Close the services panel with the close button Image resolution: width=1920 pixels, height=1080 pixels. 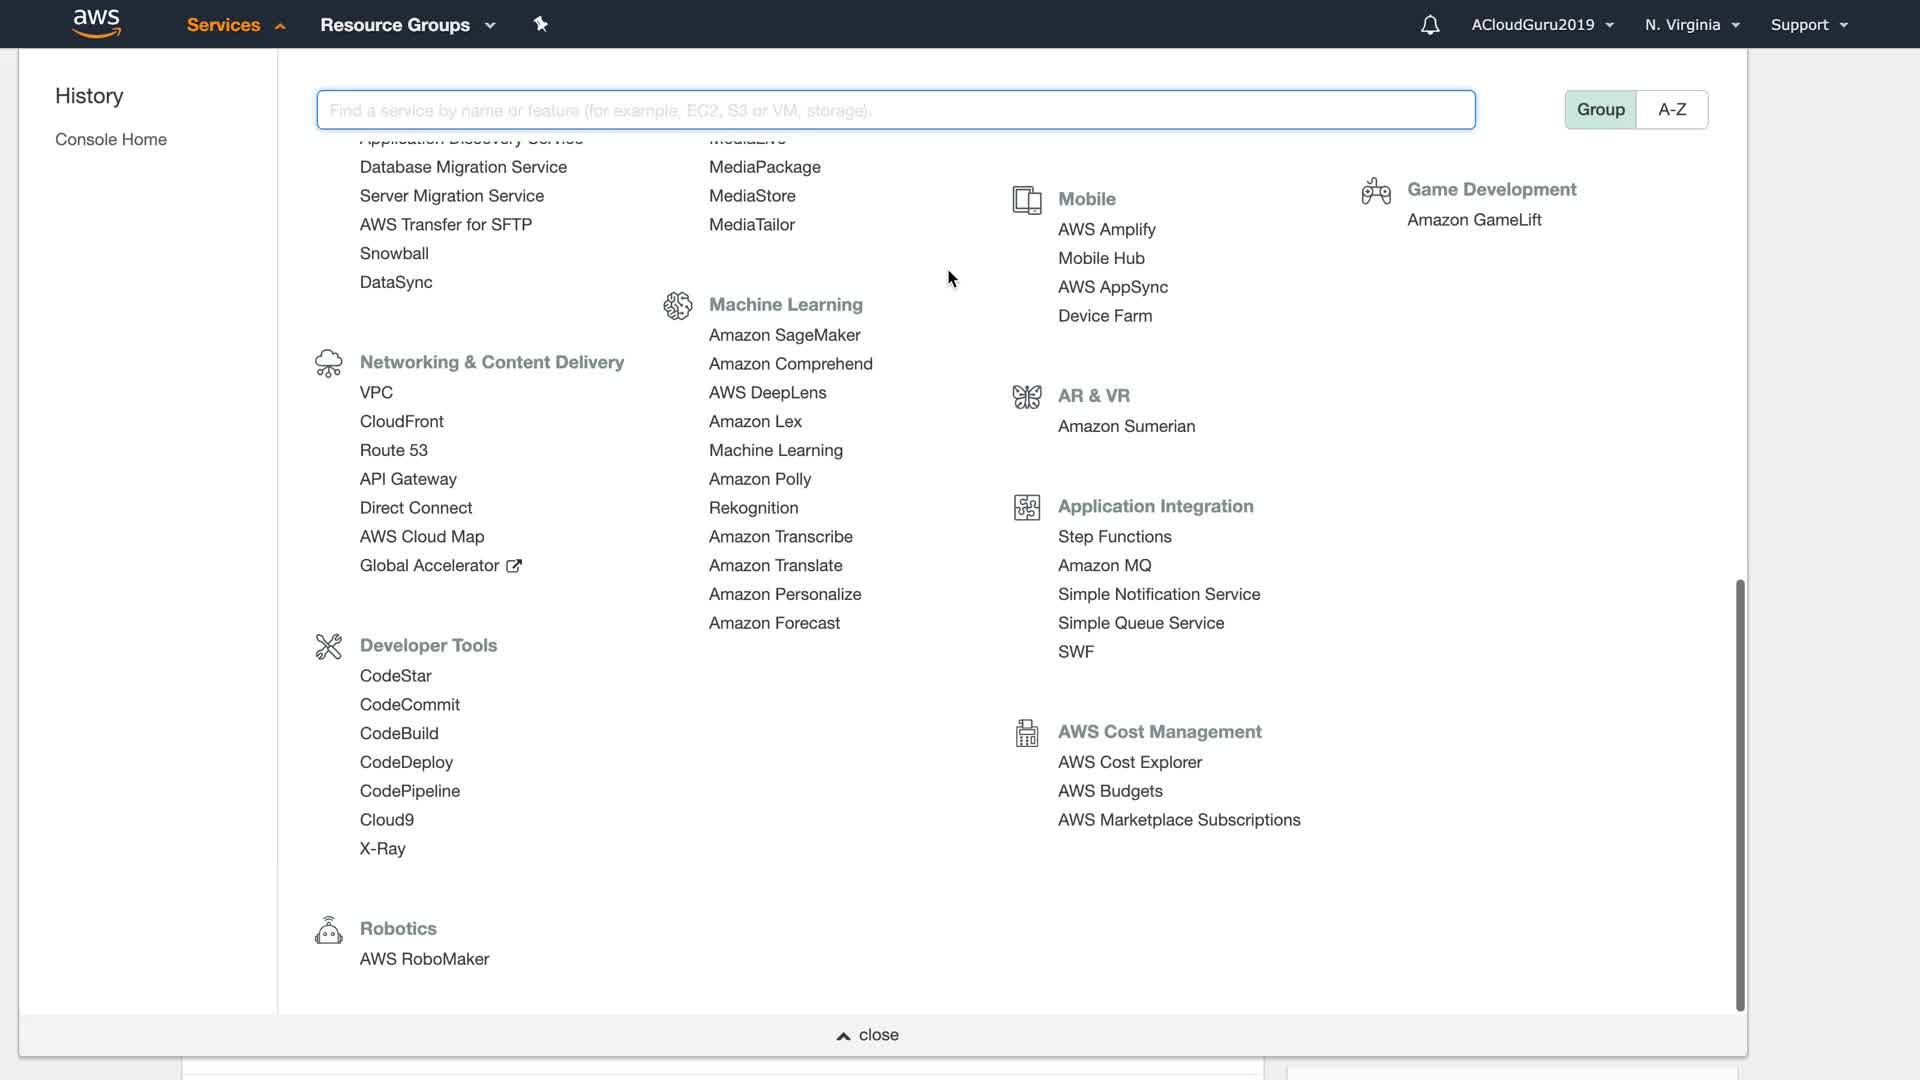pos(868,1035)
